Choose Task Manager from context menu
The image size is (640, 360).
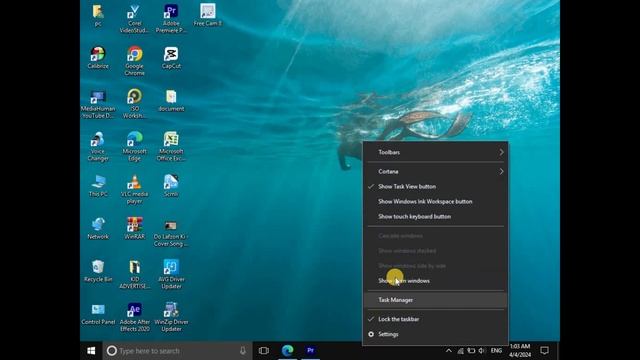point(435,300)
